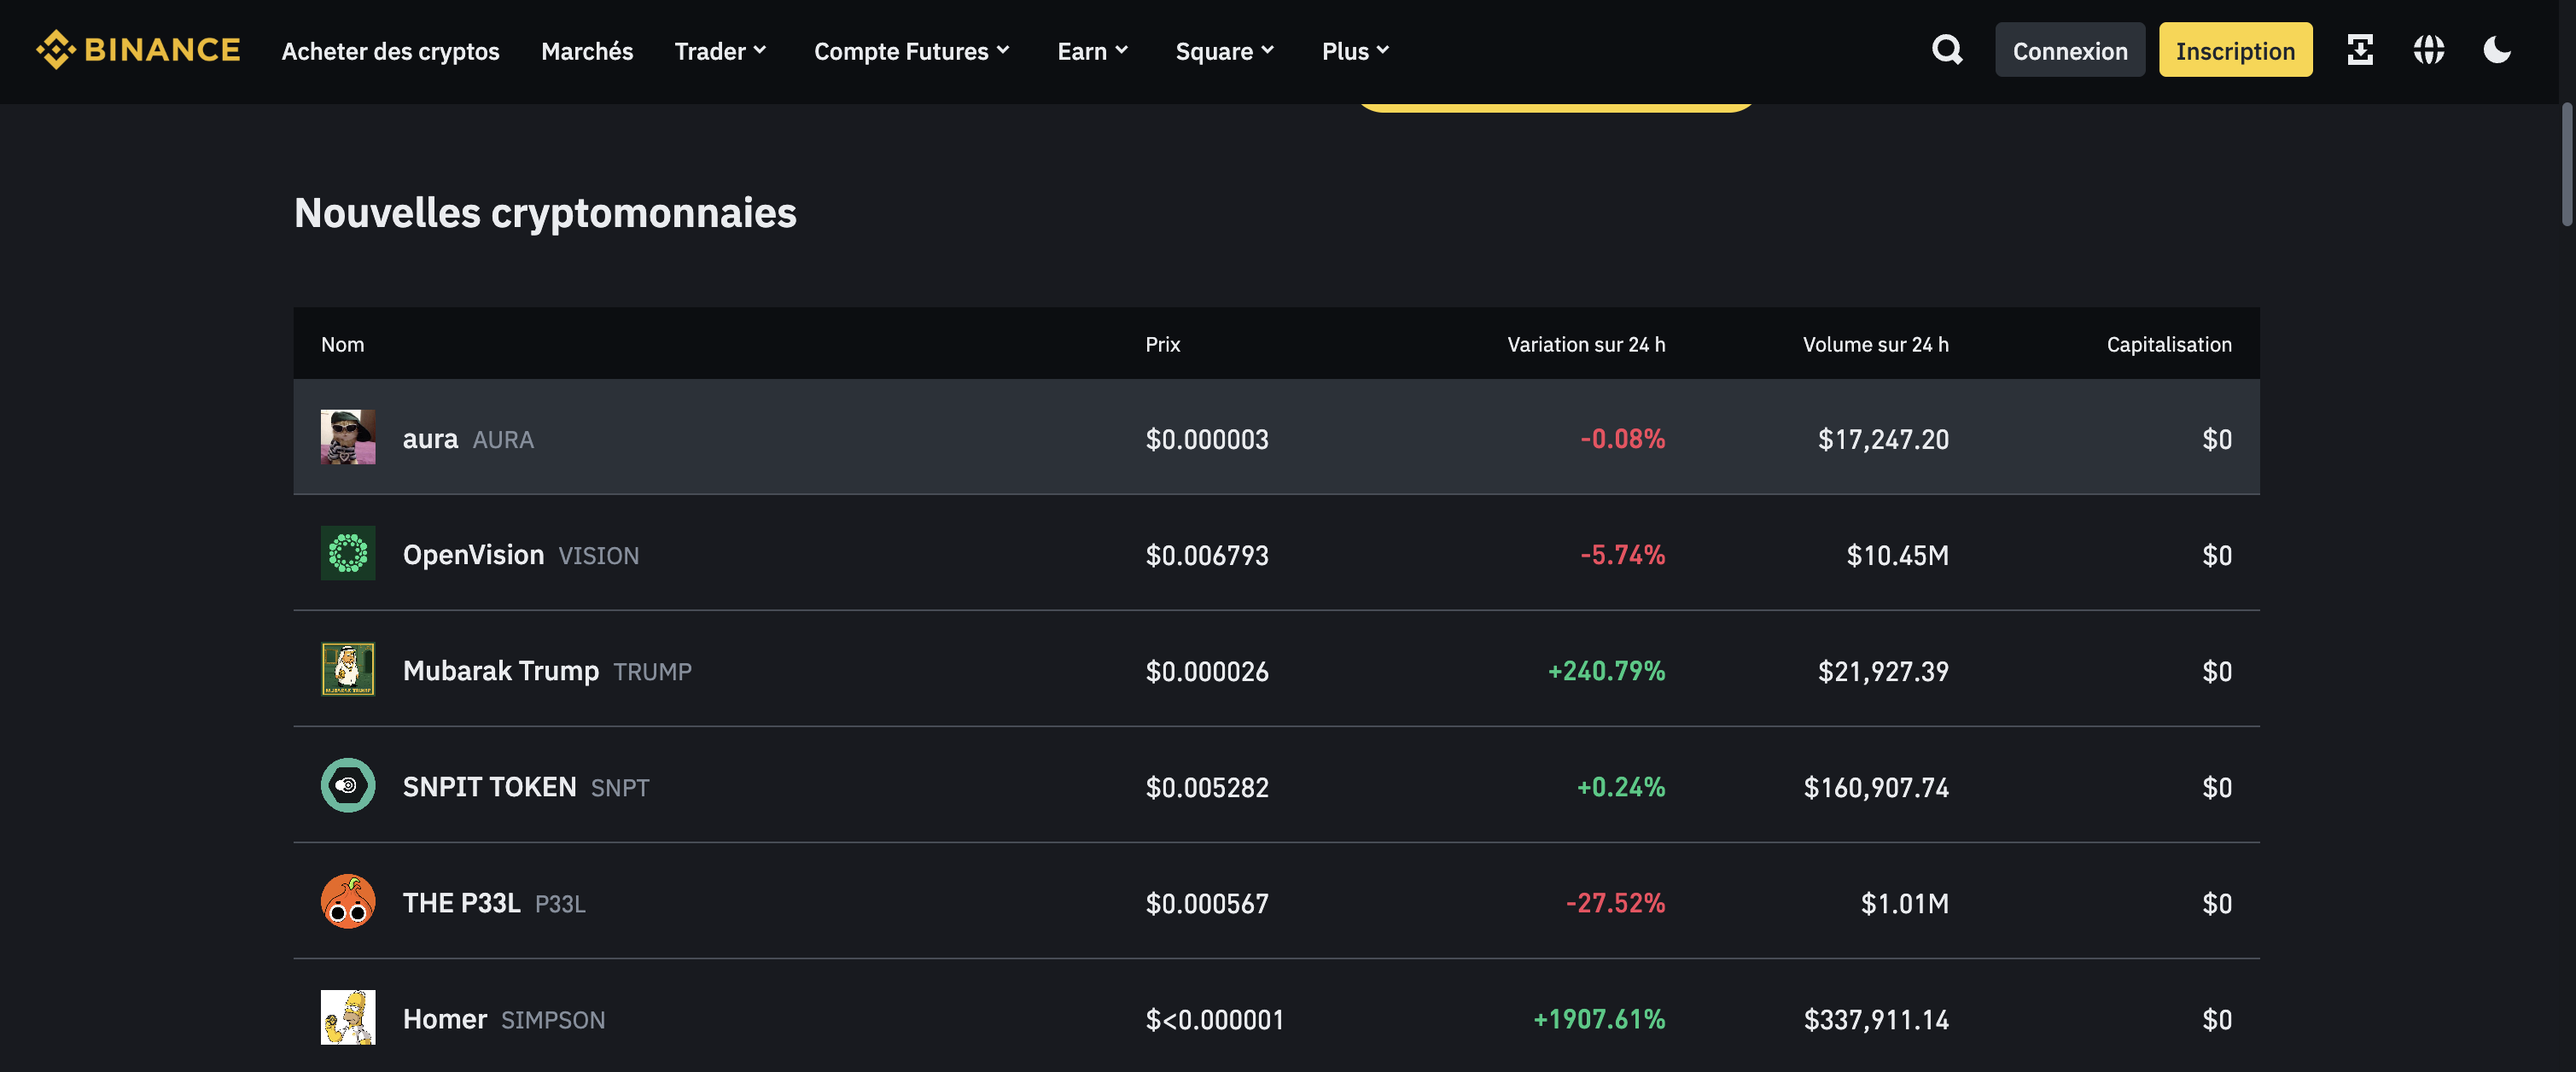Image resolution: width=2576 pixels, height=1072 pixels.
Task: Open the Mubarak Trump TRUMP link
Action: coord(547,671)
